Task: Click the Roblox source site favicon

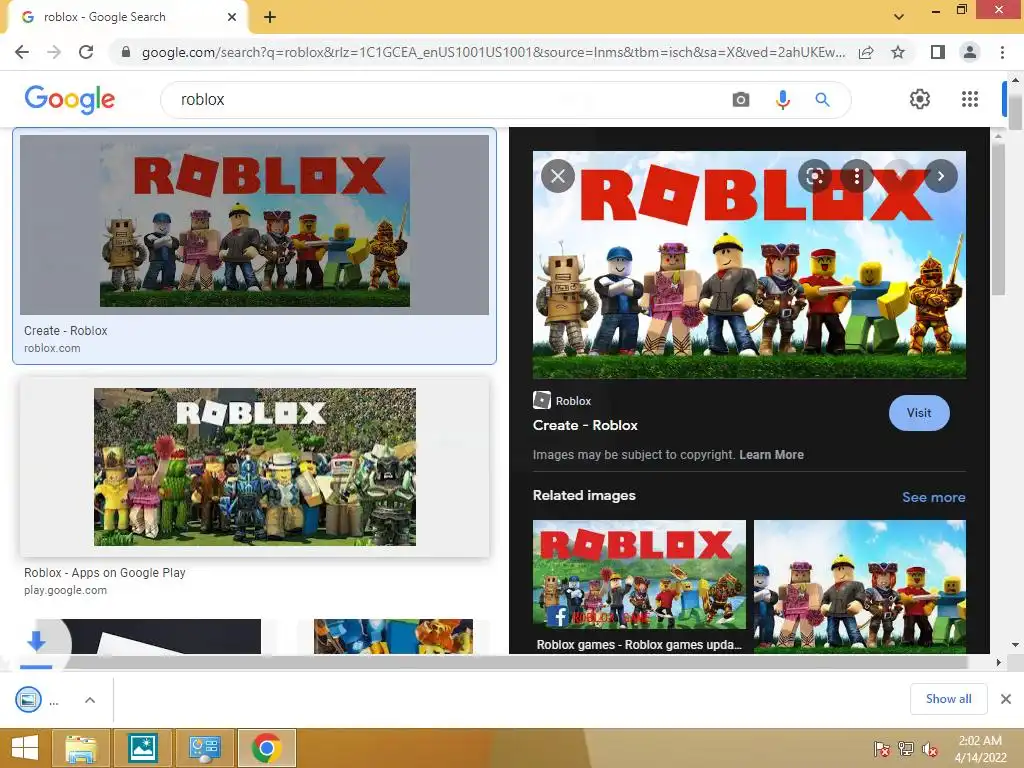Action: tap(541, 400)
